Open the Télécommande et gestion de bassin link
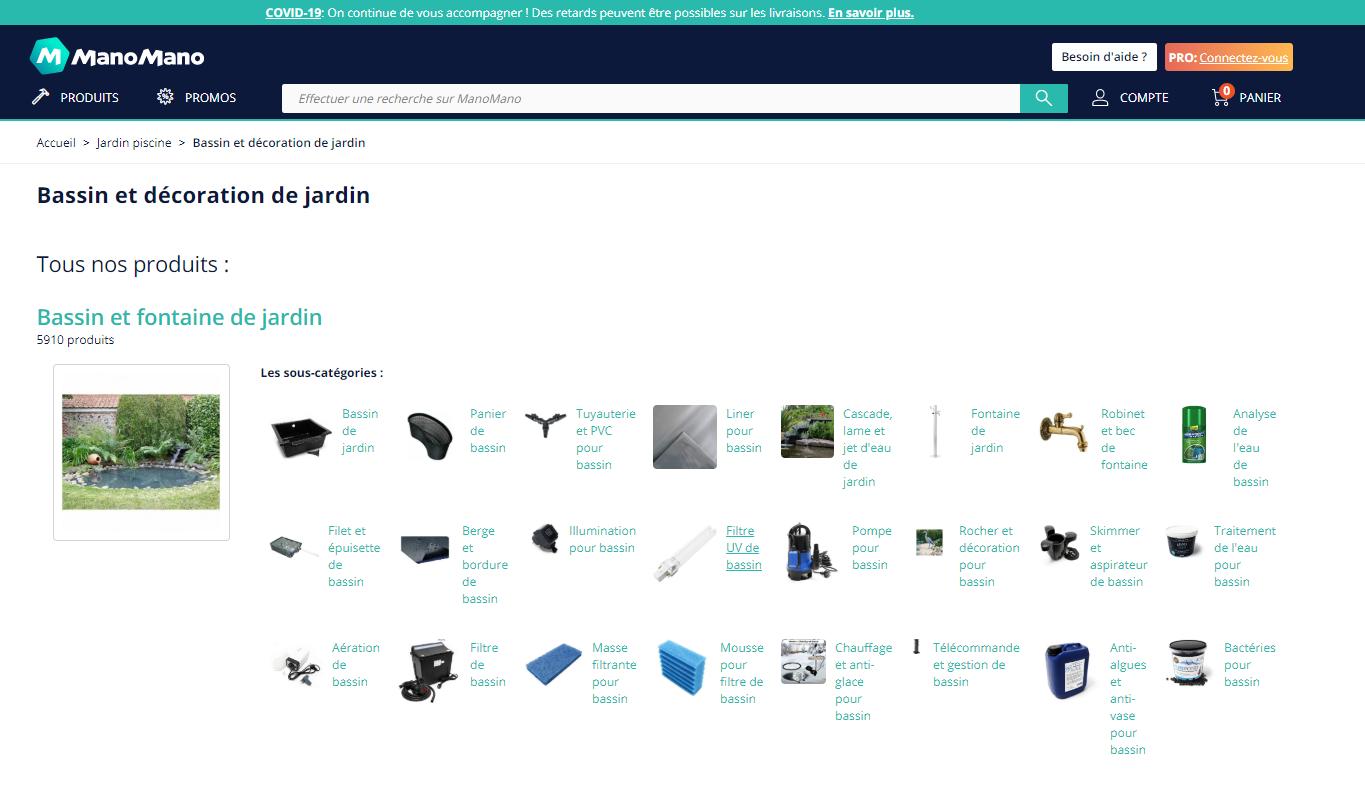 click(x=976, y=665)
